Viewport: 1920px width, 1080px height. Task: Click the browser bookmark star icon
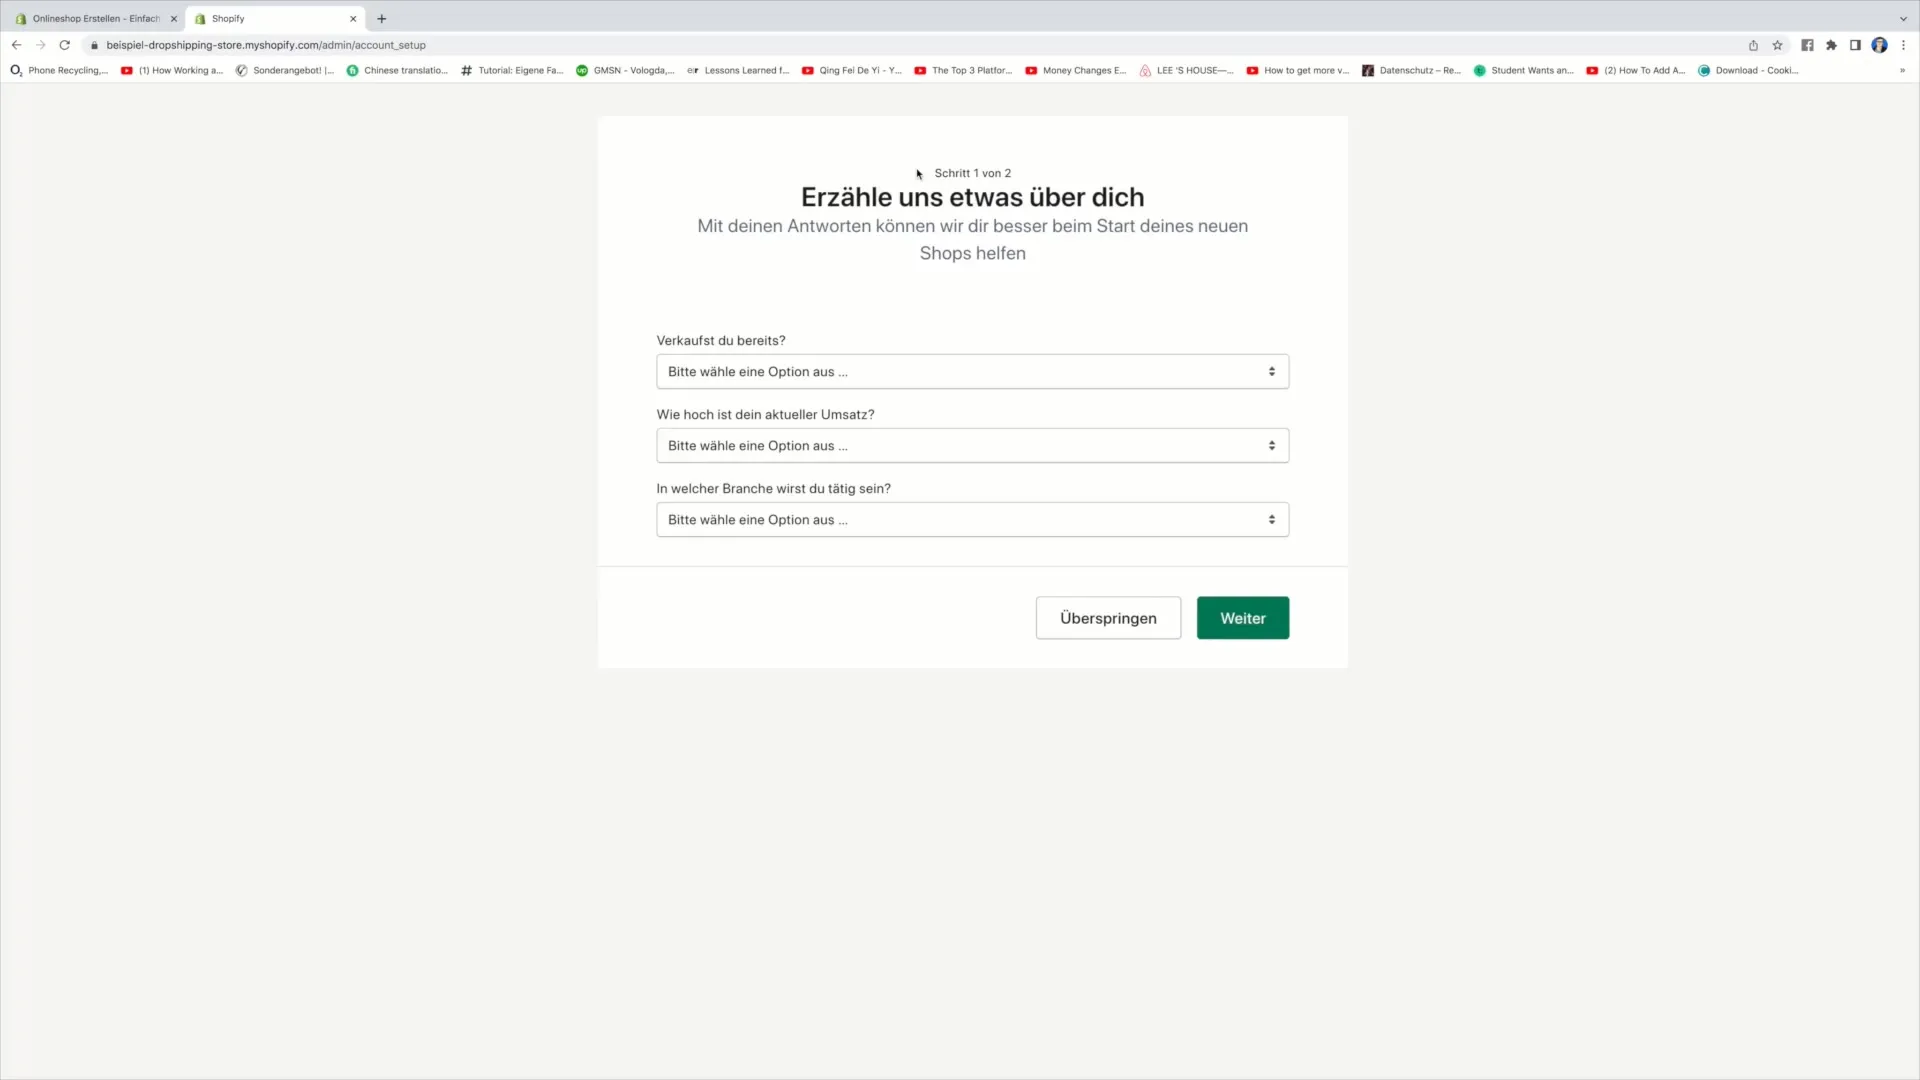1778,45
